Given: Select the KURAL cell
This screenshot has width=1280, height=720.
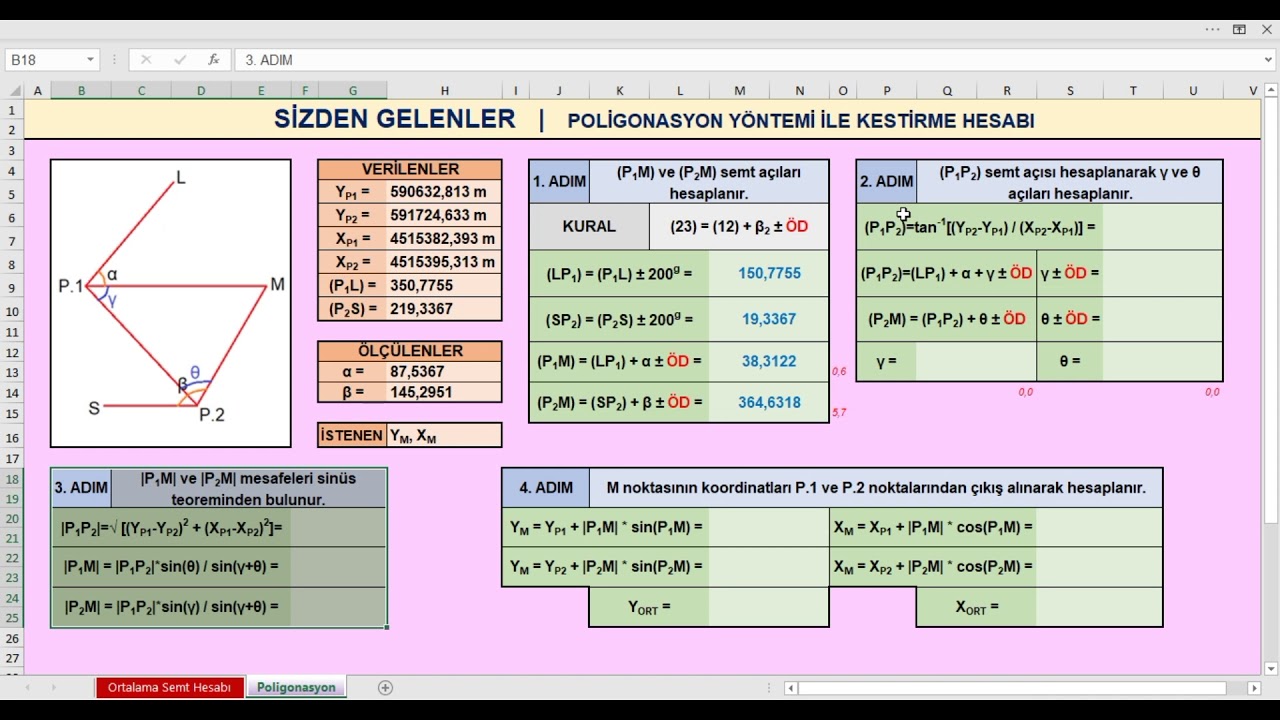Looking at the screenshot, I should (589, 226).
